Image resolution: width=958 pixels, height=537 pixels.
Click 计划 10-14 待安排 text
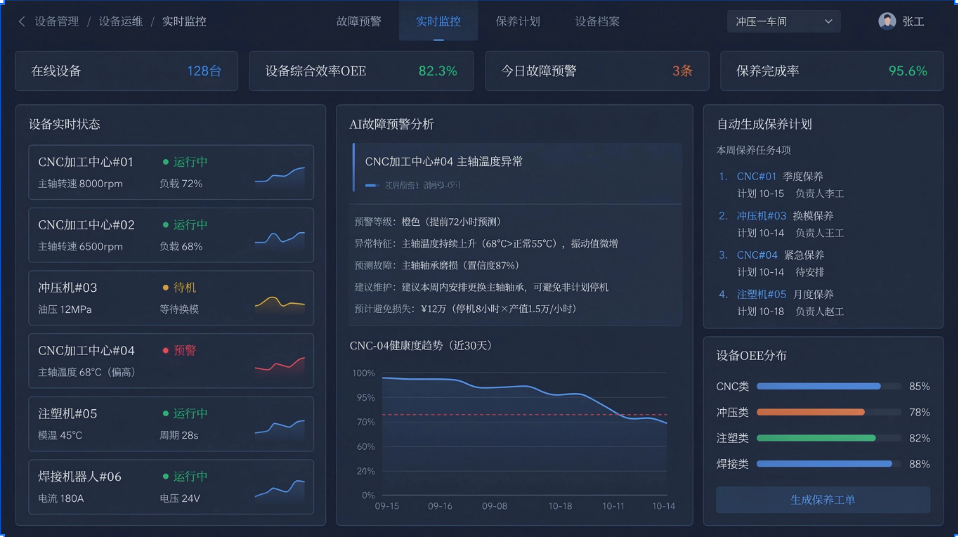(780, 272)
